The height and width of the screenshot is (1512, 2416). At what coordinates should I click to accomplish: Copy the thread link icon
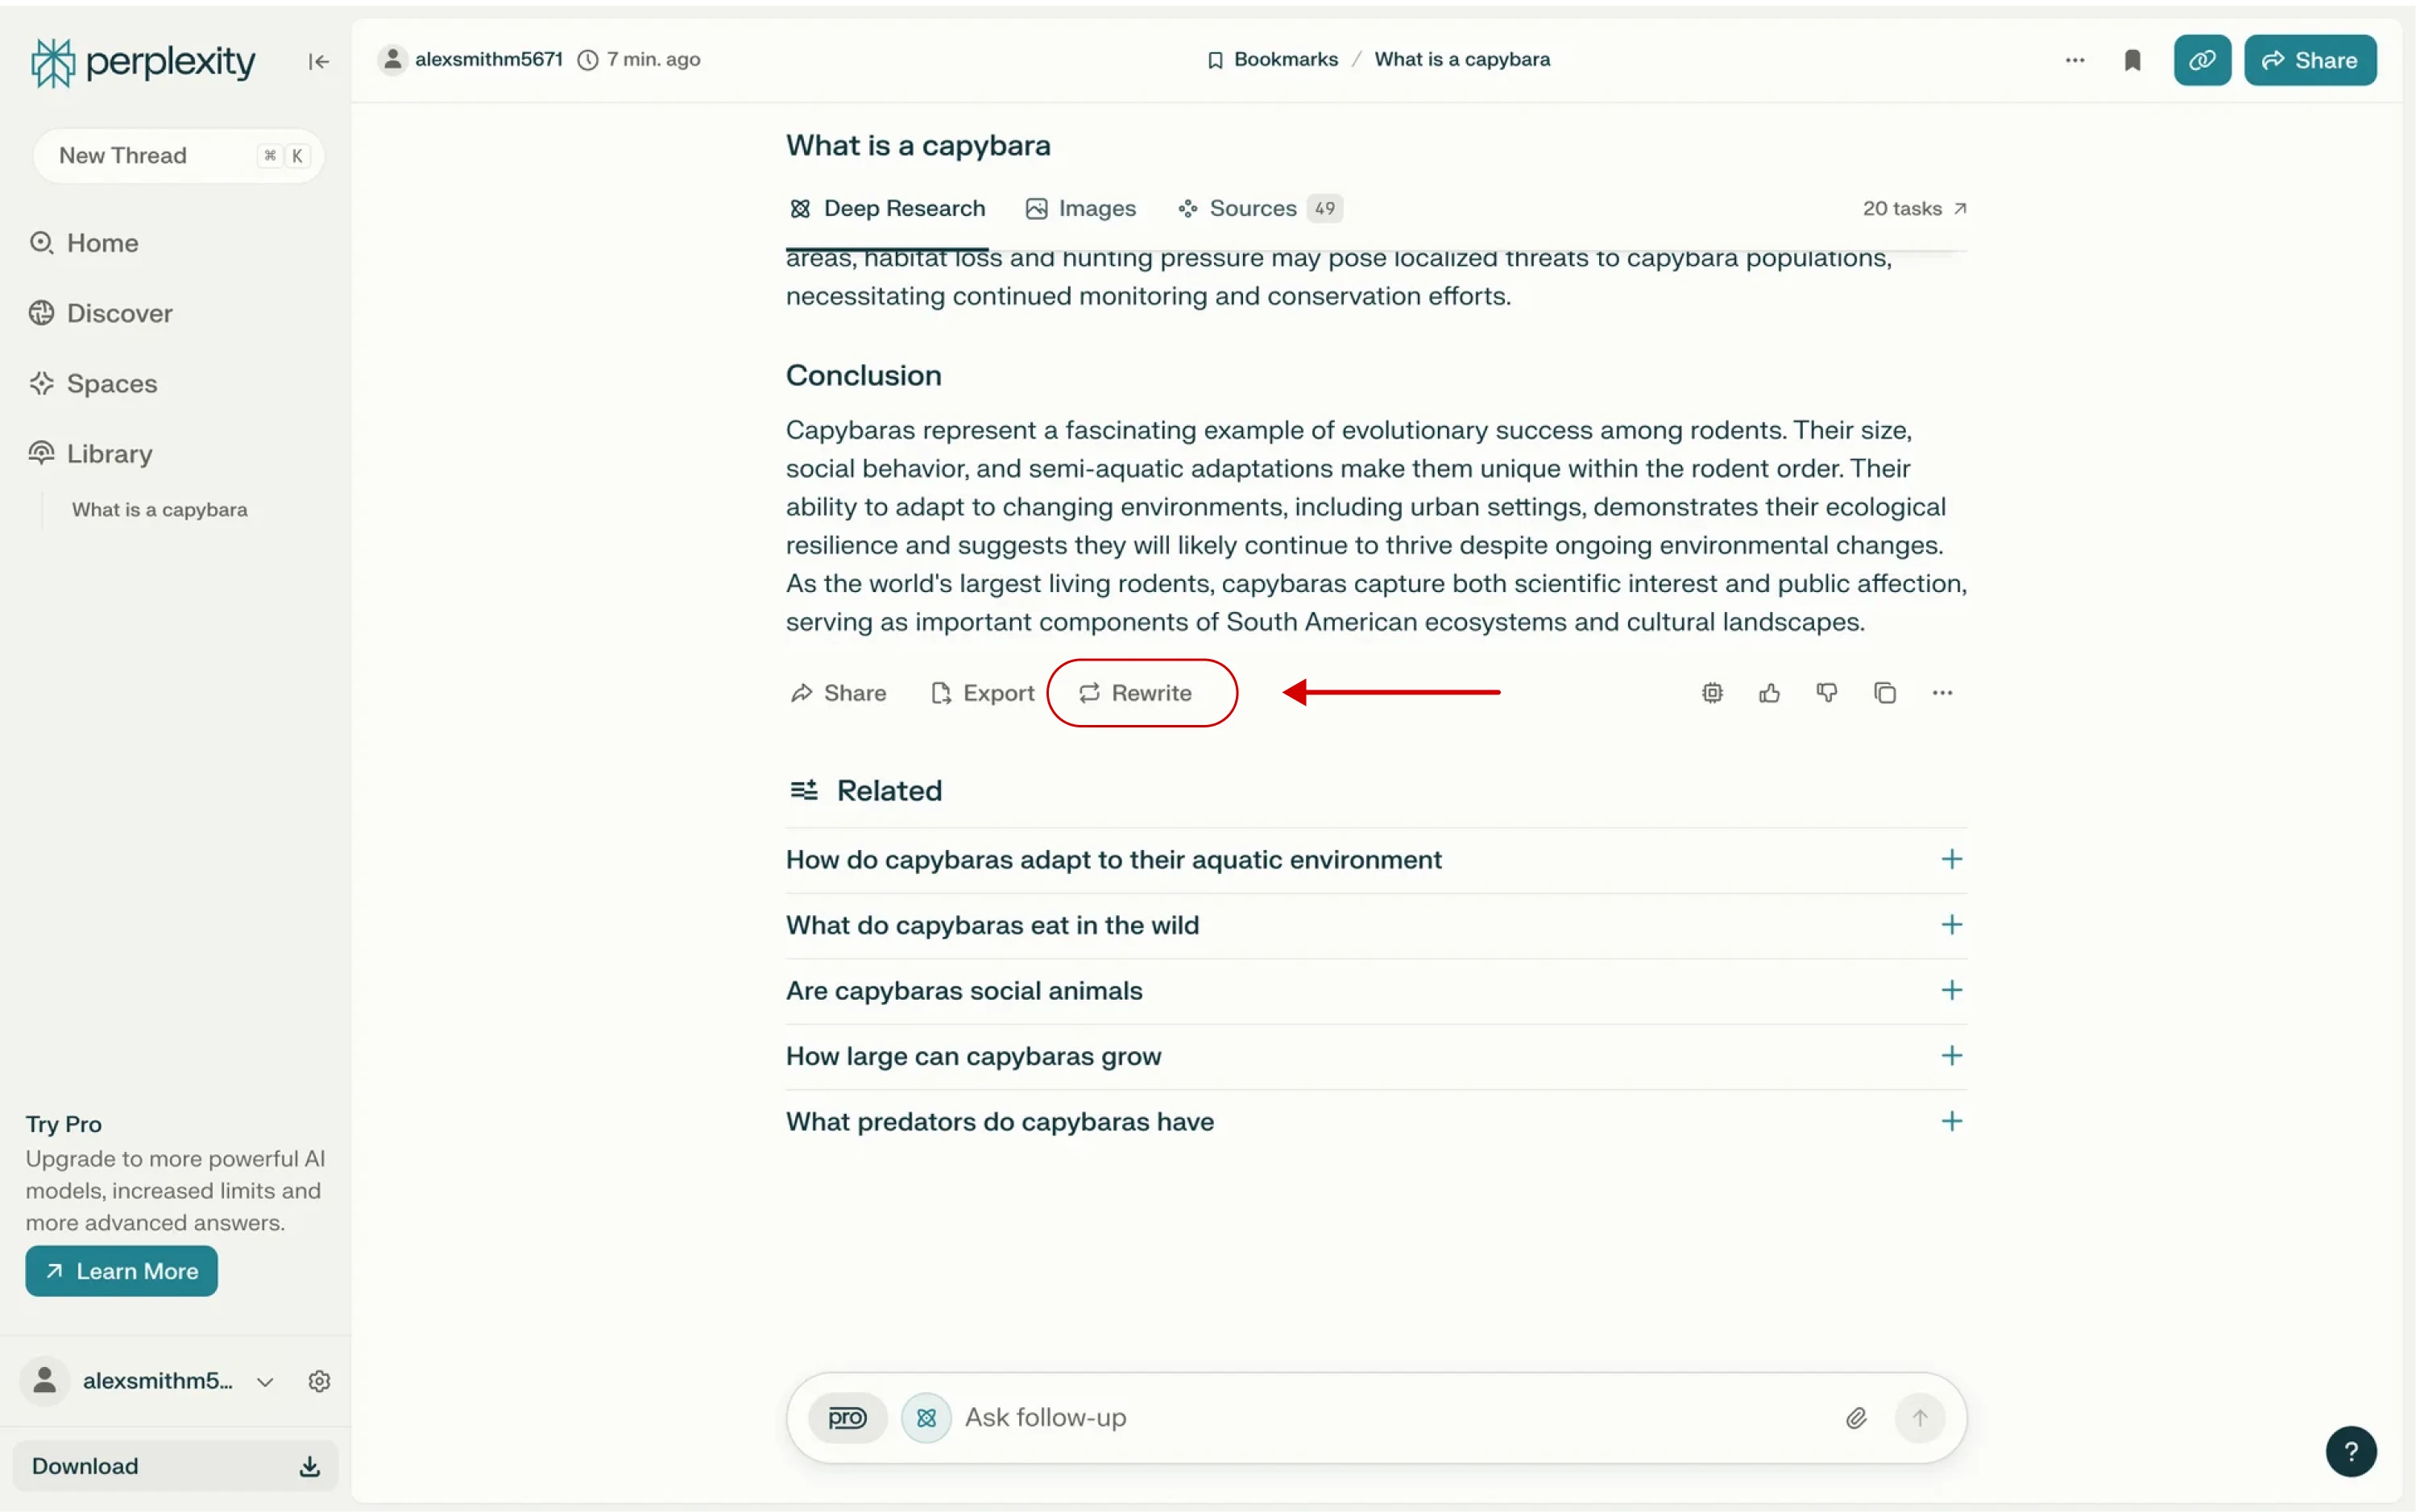tap(2203, 60)
